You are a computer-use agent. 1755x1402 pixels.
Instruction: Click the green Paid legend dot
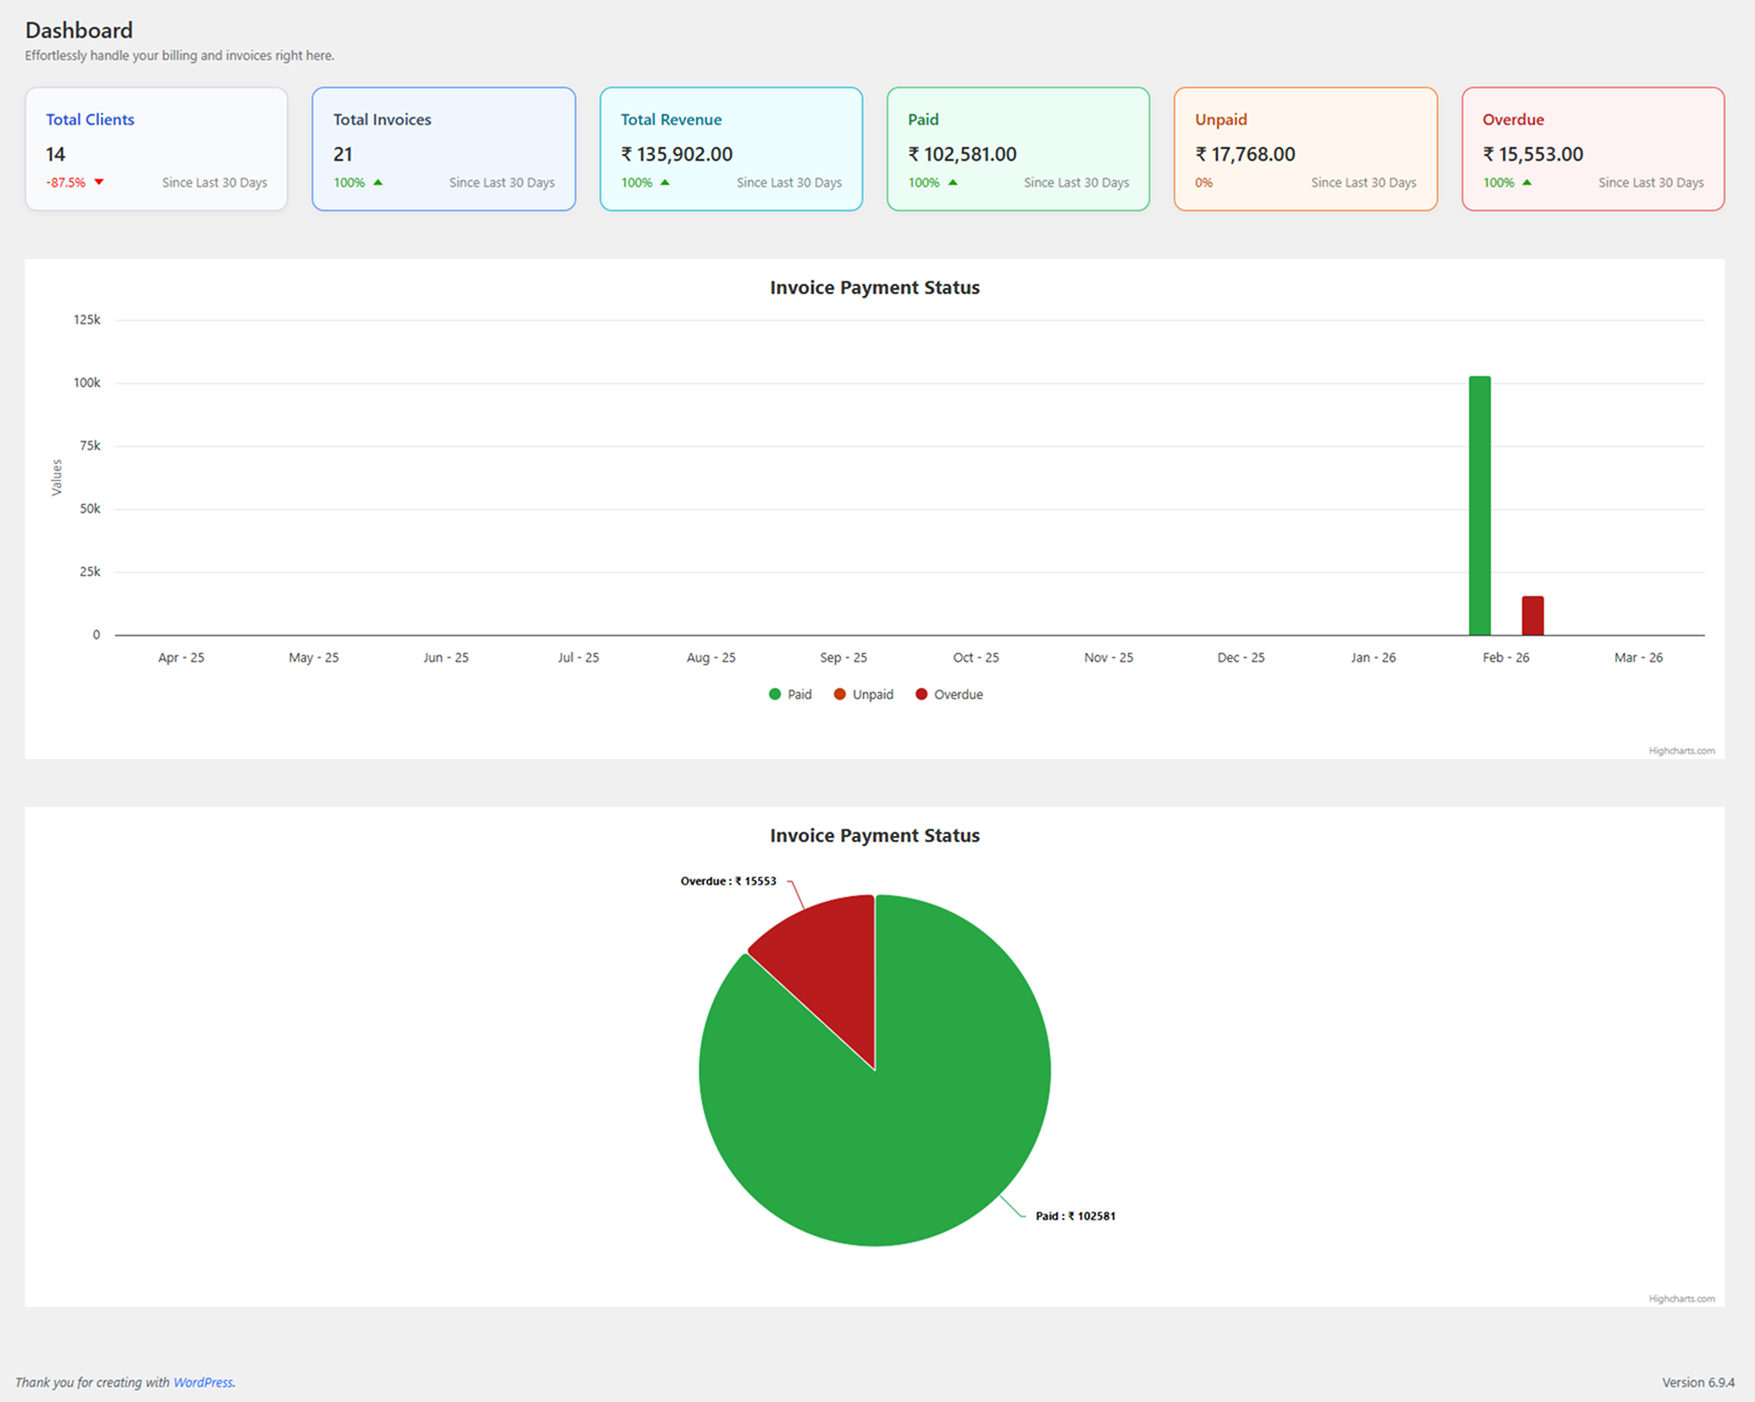pos(773,694)
